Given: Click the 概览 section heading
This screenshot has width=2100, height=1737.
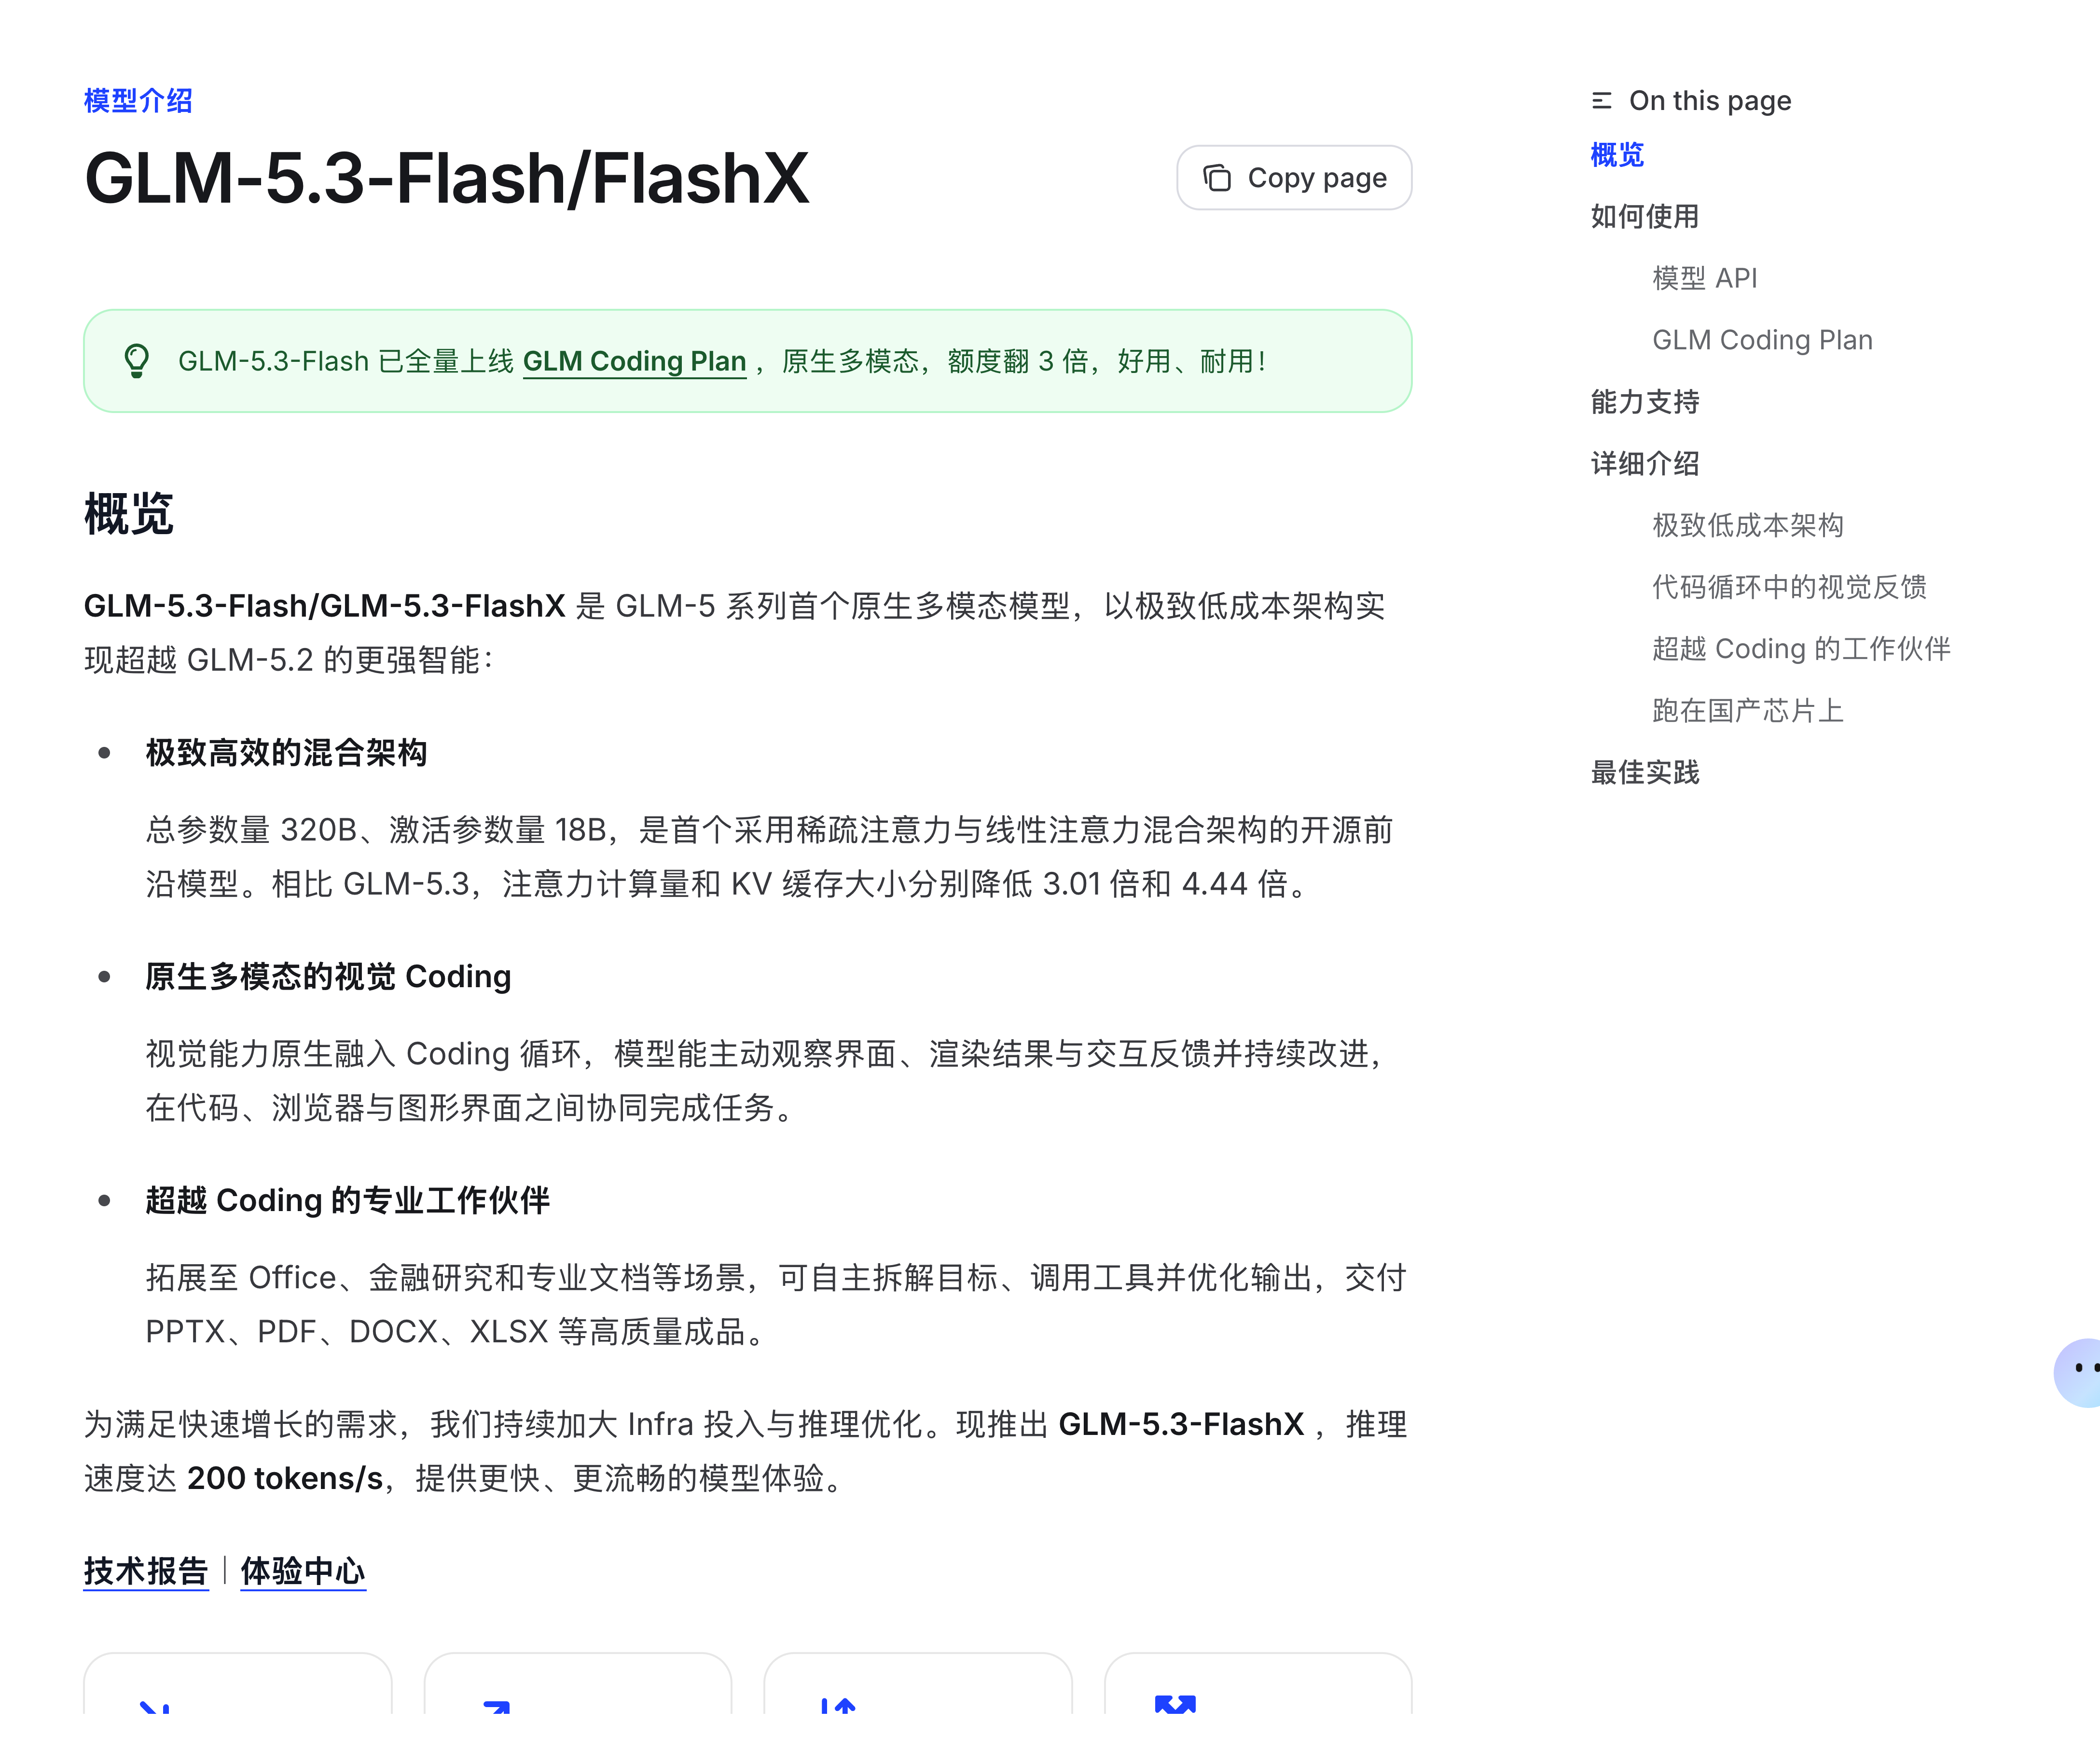Looking at the screenshot, I should pos(129,514).
